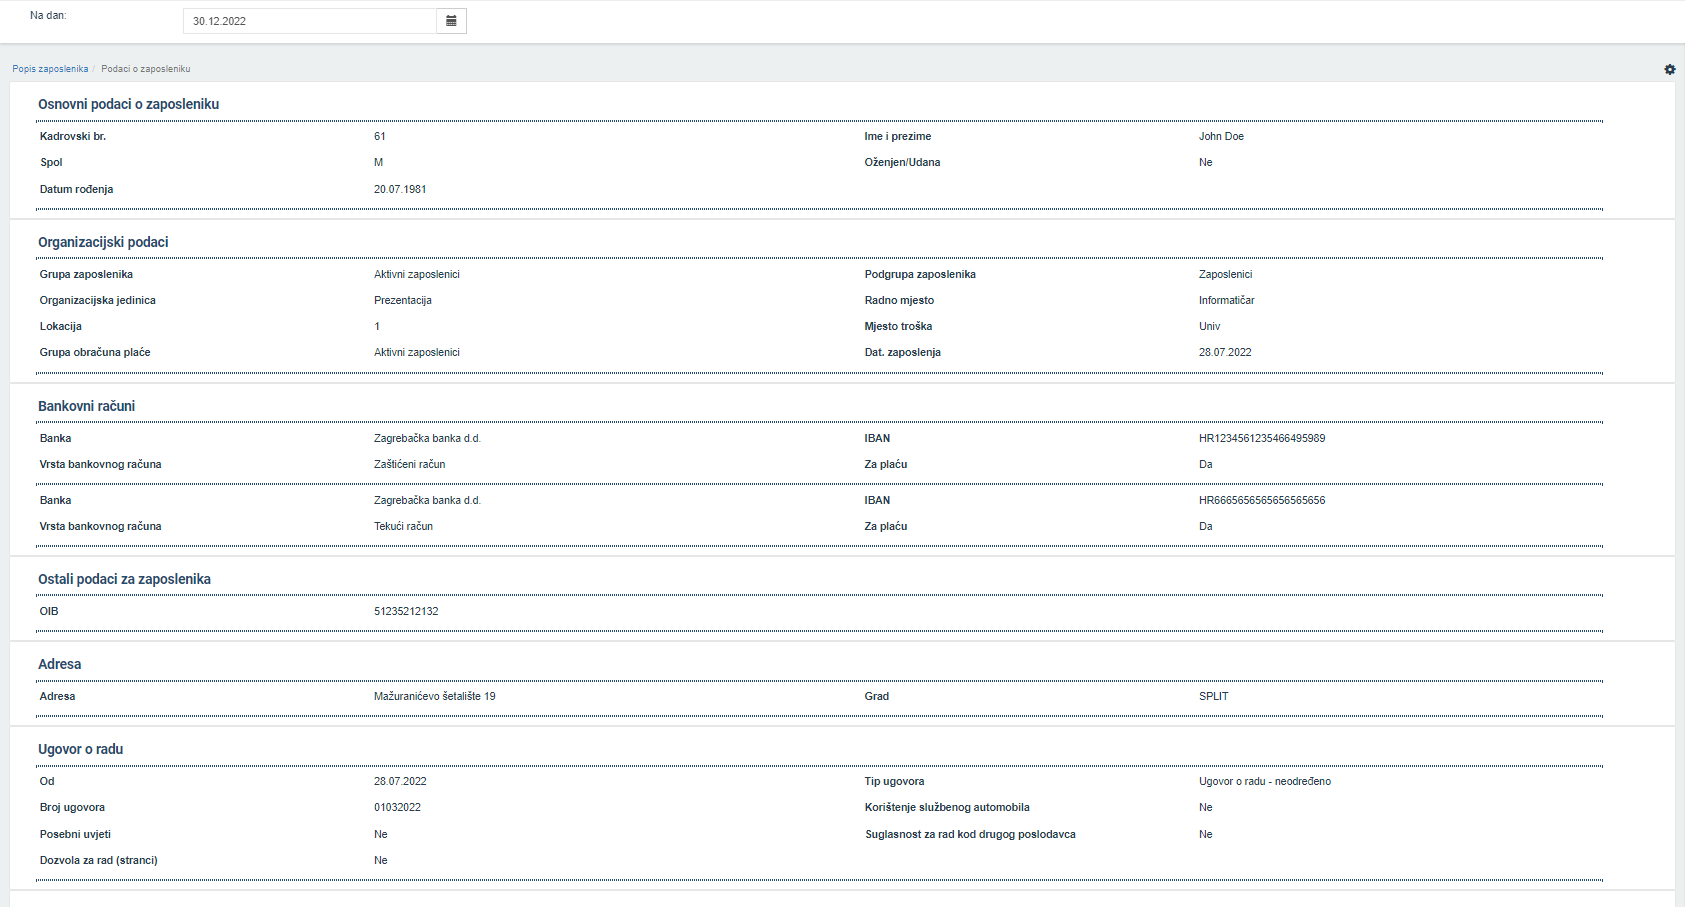Click the Mjesto troška value Univ

(x=1209, y=326)
